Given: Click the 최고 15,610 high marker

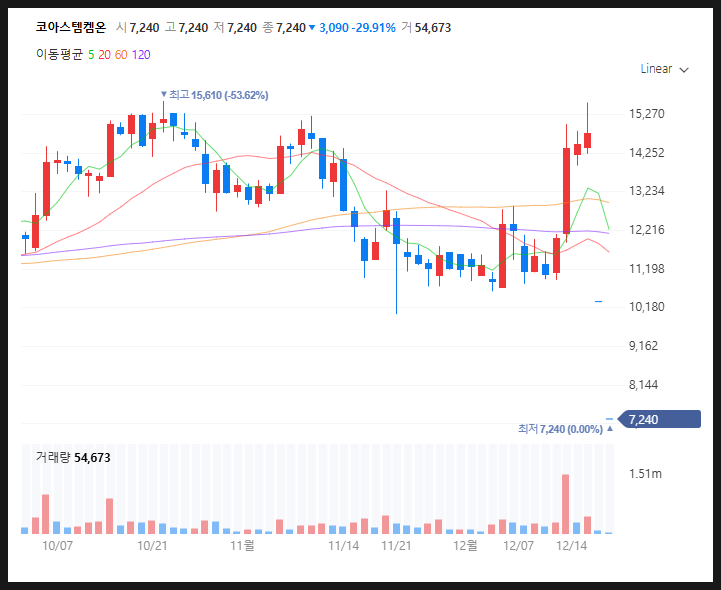Looking at the screenshot, I should pyautogui.click(x=214, y=95).
